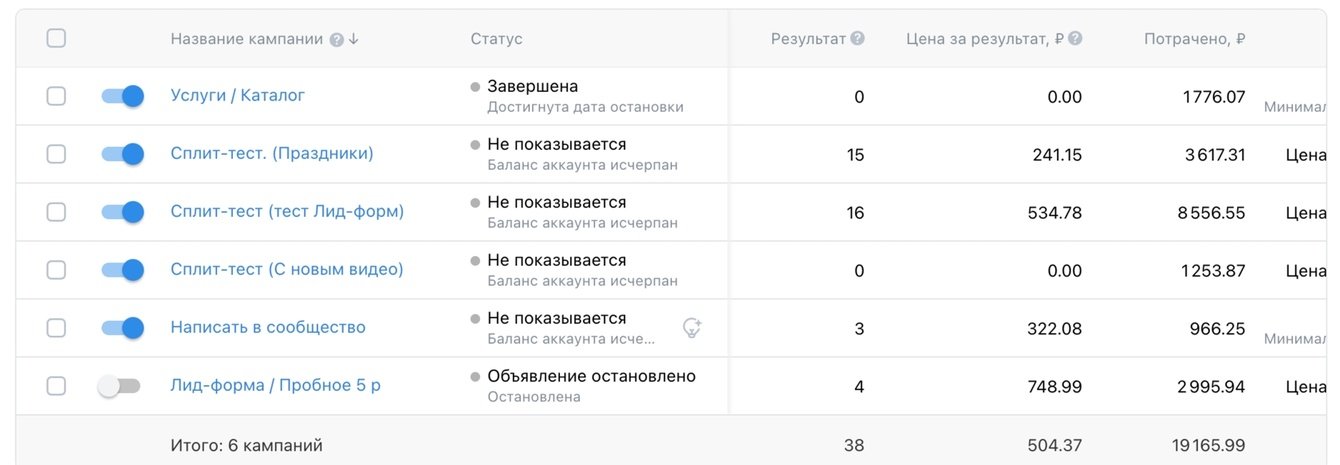Screen dimensions: 1340x465
Task: Click Цена value in Сплит-тест. (Праздники) row
Action: coord(1305,155)
